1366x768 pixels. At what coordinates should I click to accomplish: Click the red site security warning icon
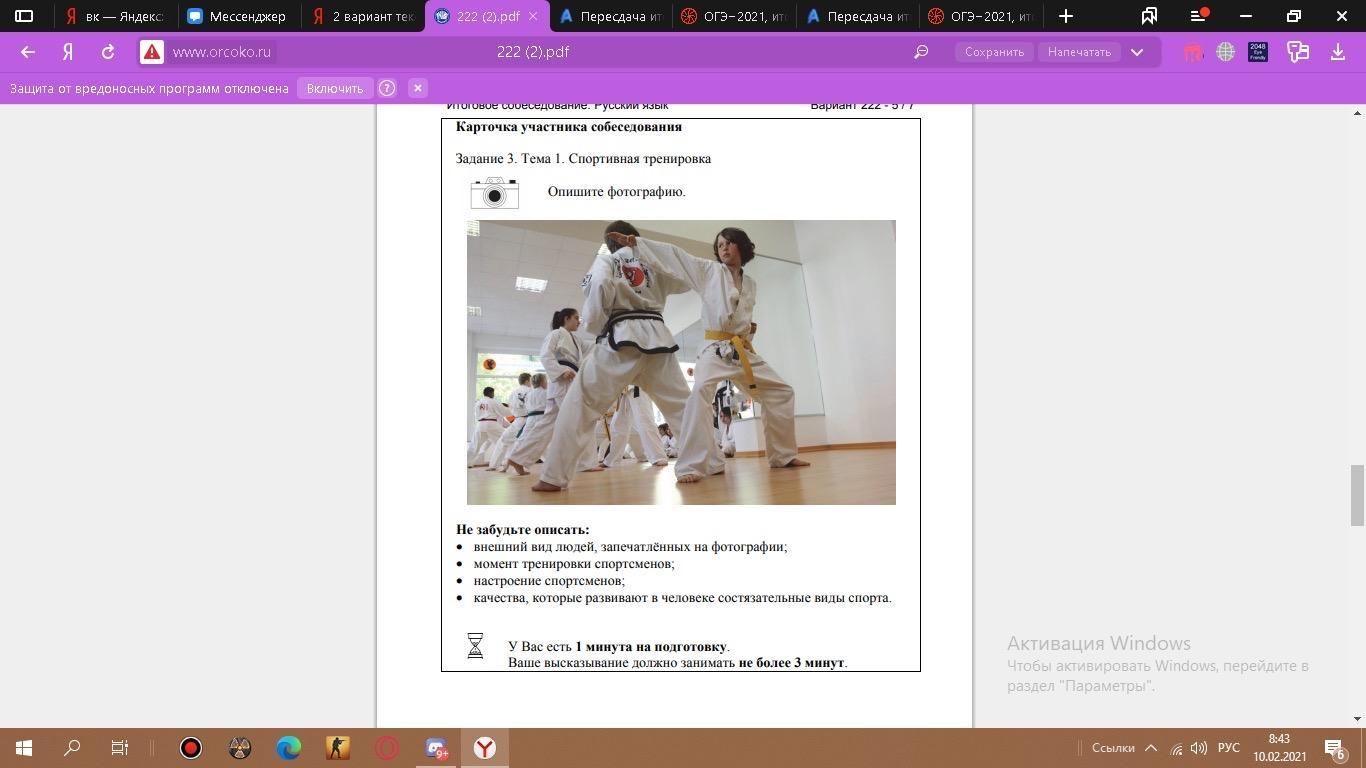click(x=151, y=52)
